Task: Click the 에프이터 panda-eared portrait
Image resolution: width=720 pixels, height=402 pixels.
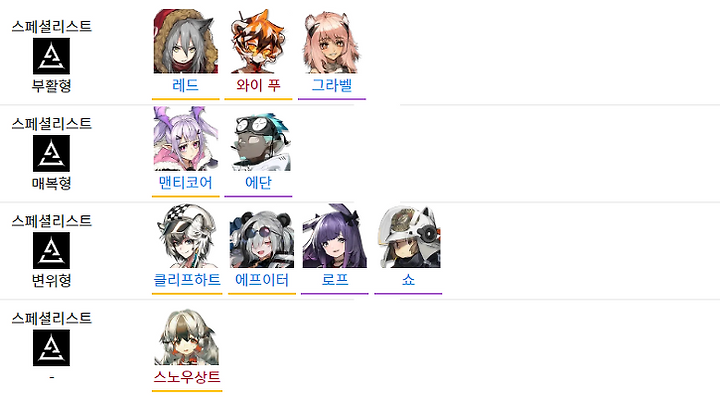Action: click(x=262, y=238)
